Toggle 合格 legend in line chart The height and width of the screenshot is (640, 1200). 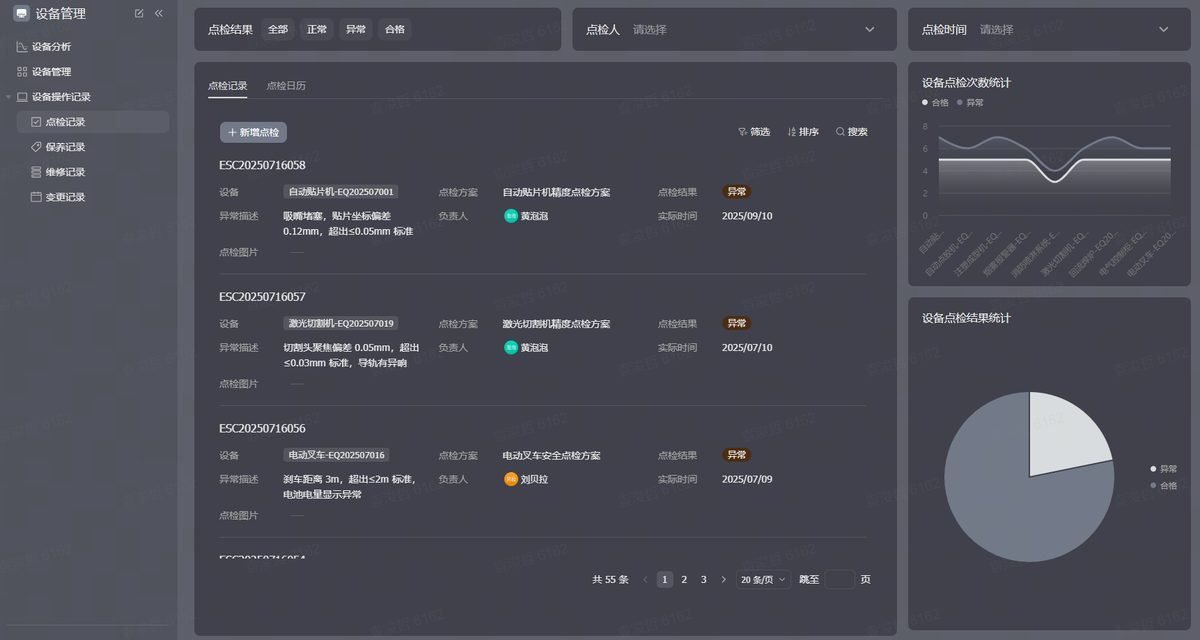tap(936, 103)
